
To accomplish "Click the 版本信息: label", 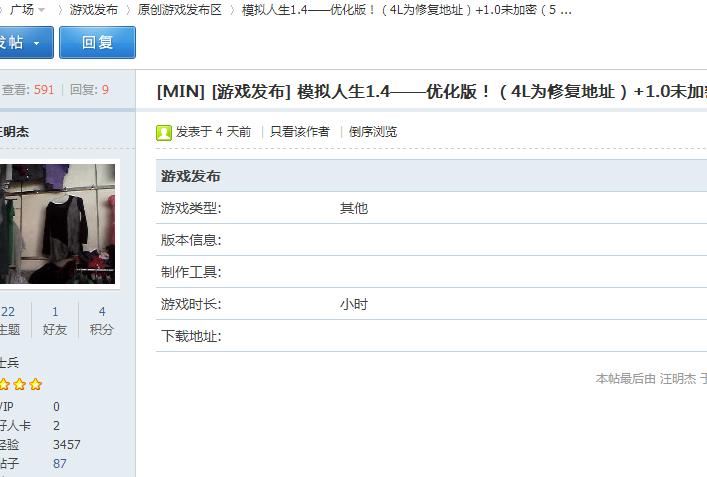I will (191, 240).
